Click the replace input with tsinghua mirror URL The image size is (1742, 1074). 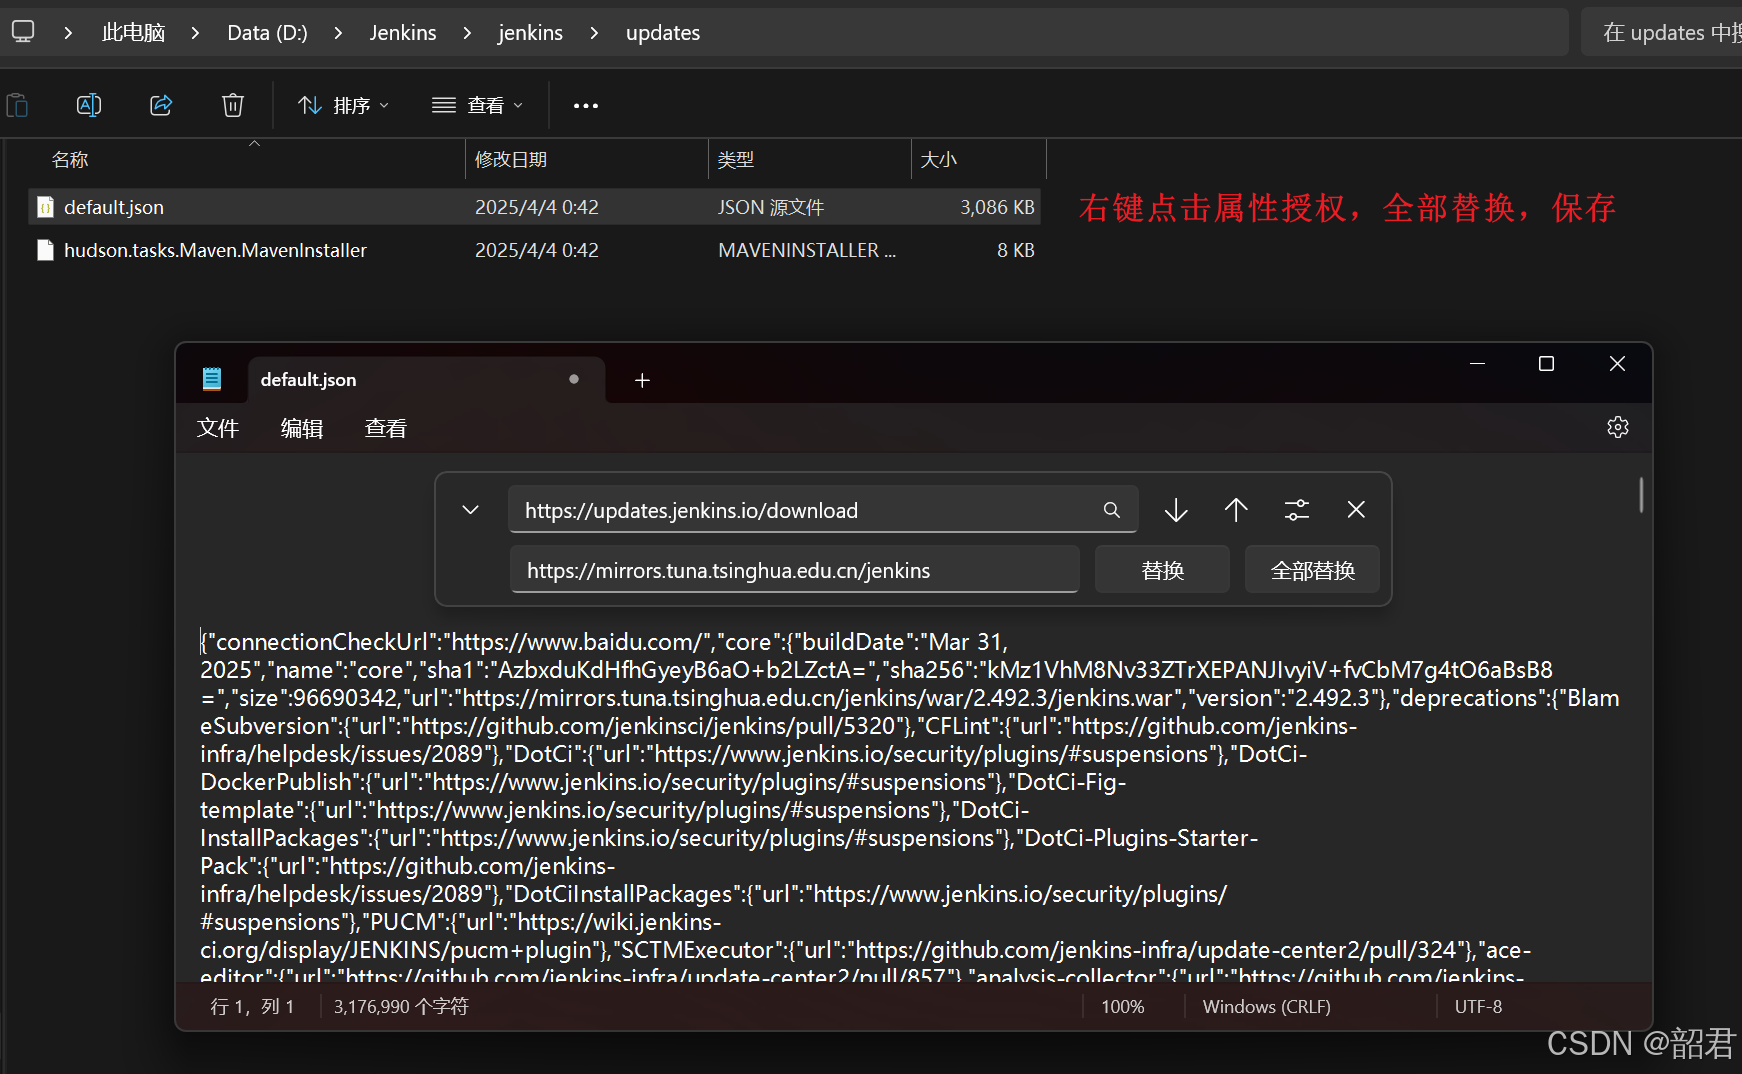795,570
